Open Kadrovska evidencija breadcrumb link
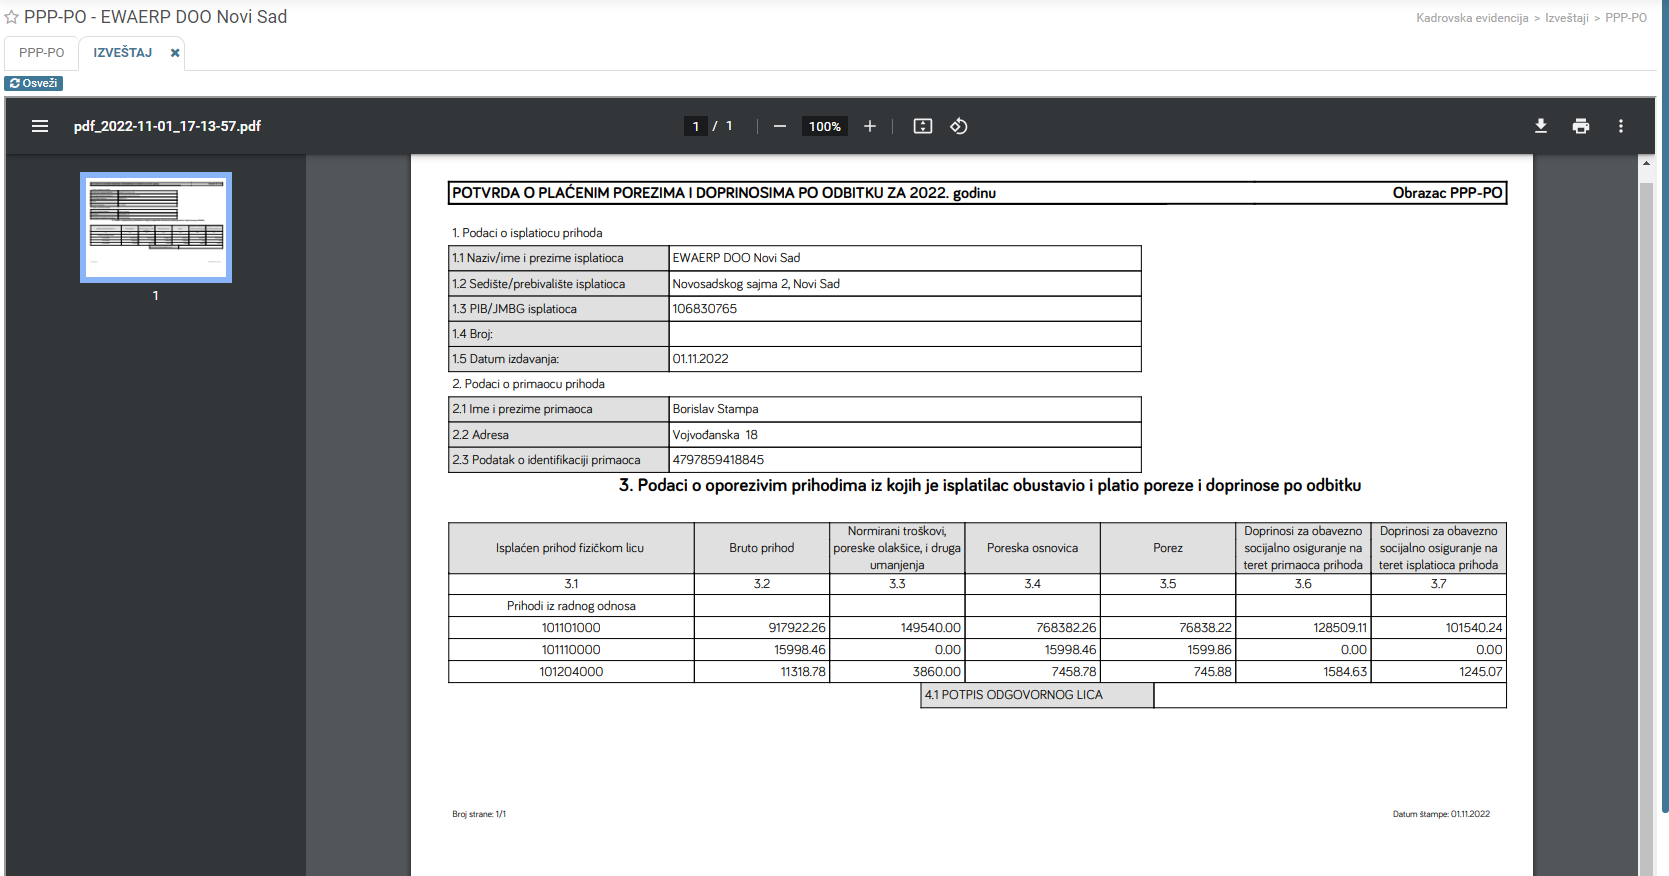Viewport: 1669px width, 876px height. point(1472,18)
